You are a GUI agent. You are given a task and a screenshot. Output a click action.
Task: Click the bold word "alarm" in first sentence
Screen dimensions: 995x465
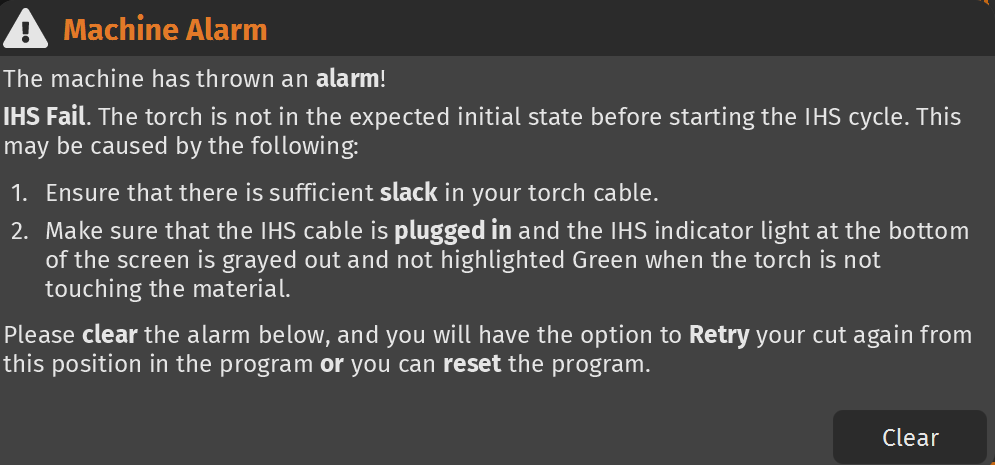[347, 78]
